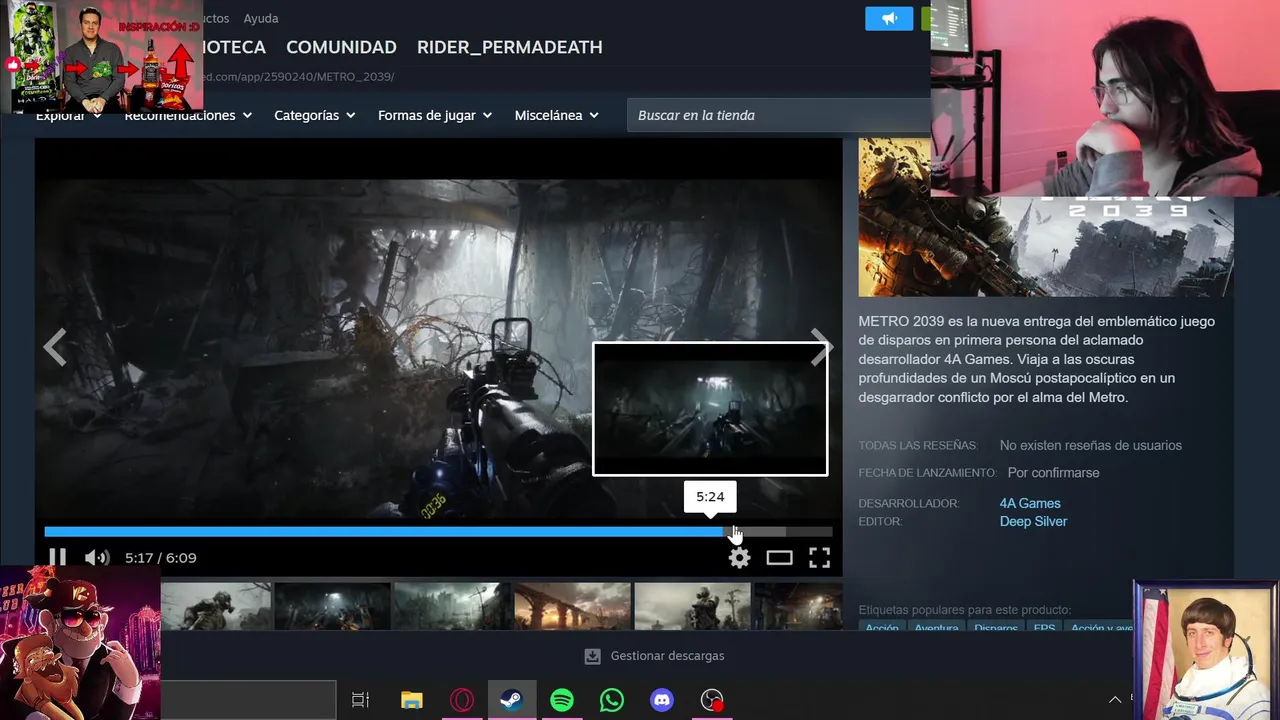Screen dimensions: 1280x720
Task: Click 'No existen reseñas de usuarios' text
Action: click(1091, 445)
